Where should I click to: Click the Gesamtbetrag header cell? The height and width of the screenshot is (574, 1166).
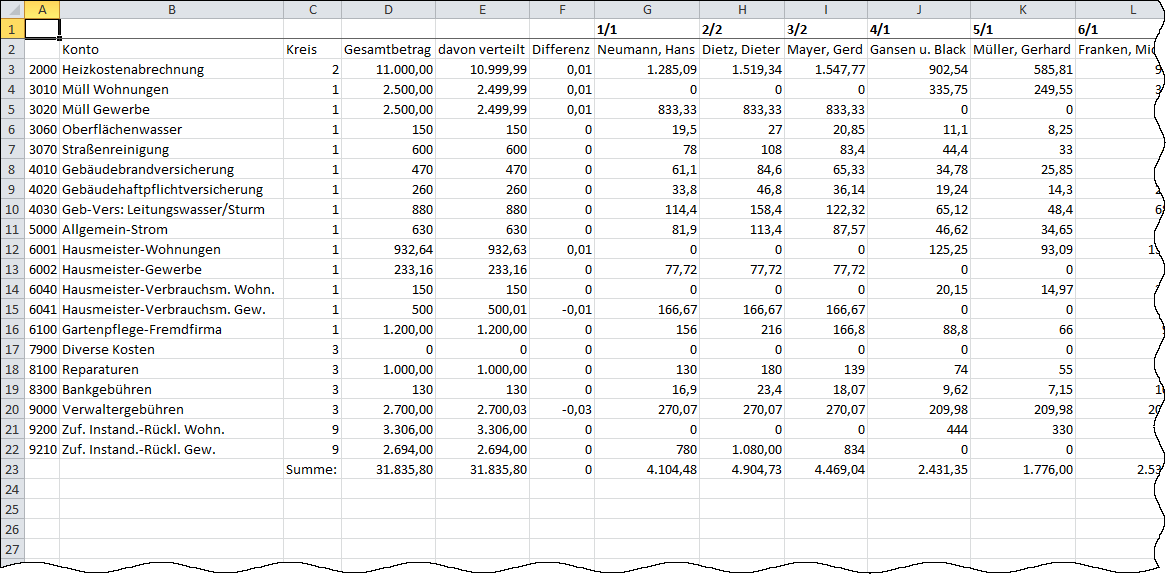pyautogui.click(x=388, y=50)
